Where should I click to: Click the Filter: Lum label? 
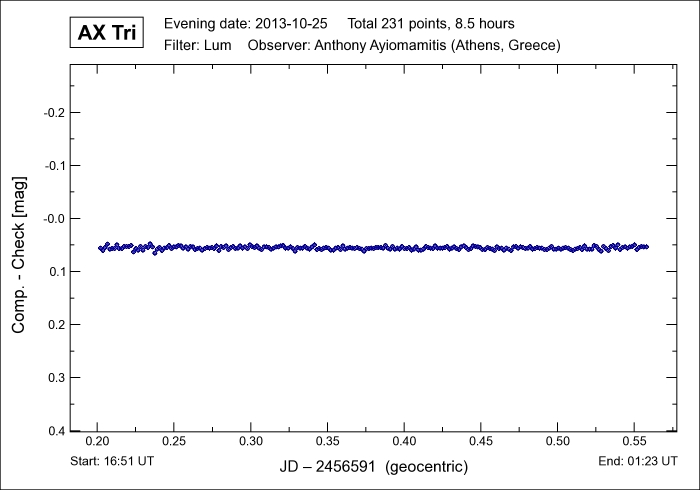coord(197,45)
